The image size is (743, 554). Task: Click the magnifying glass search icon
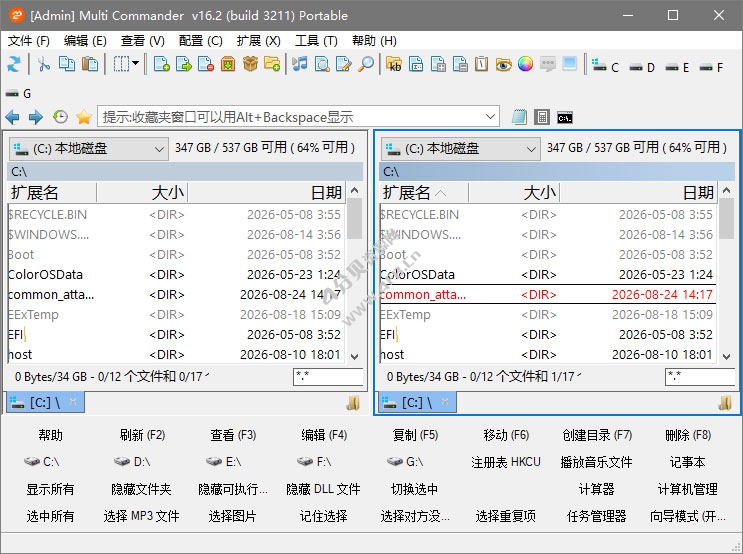pyautogui.click(x=366, y=64)
